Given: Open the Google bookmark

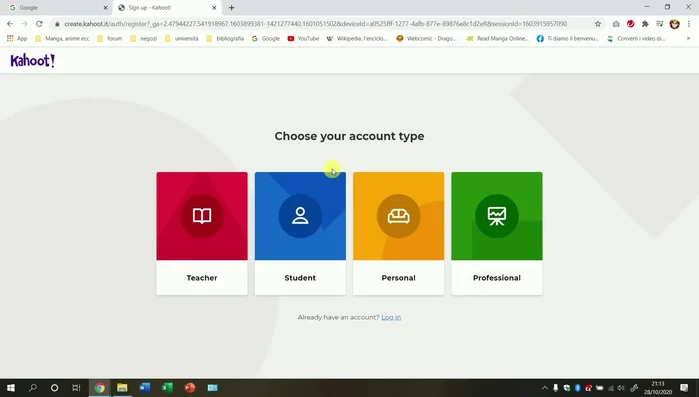Looking at the screenshot, I should tap(266, 39).
